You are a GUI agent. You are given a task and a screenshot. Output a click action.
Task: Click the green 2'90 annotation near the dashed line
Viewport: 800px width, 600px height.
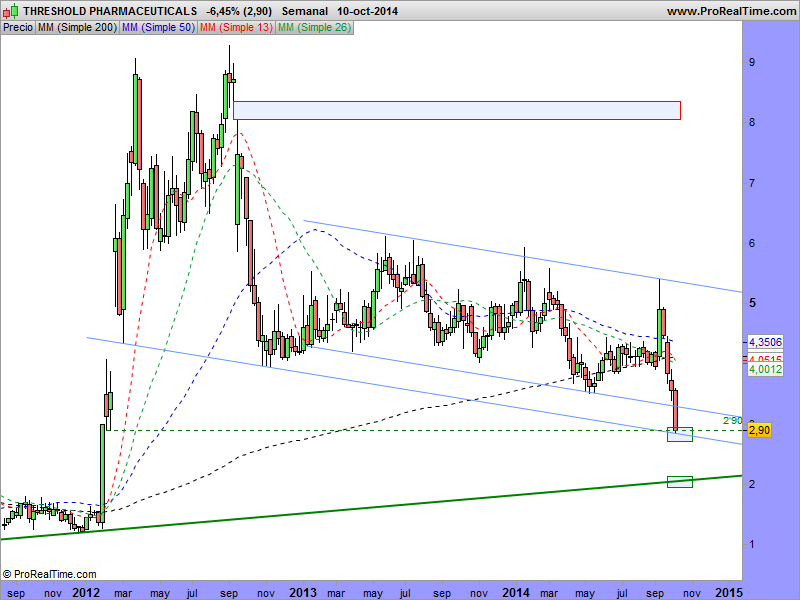click(733, 421)
